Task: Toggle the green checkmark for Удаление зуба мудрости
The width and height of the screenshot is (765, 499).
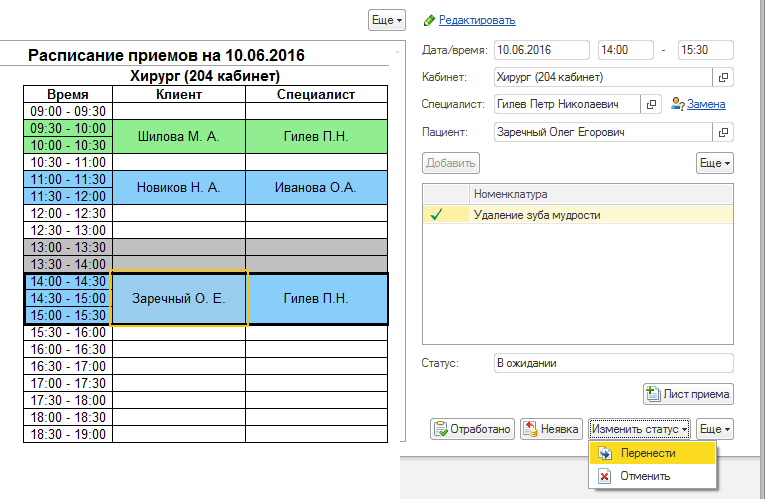Action: point(436,214)
